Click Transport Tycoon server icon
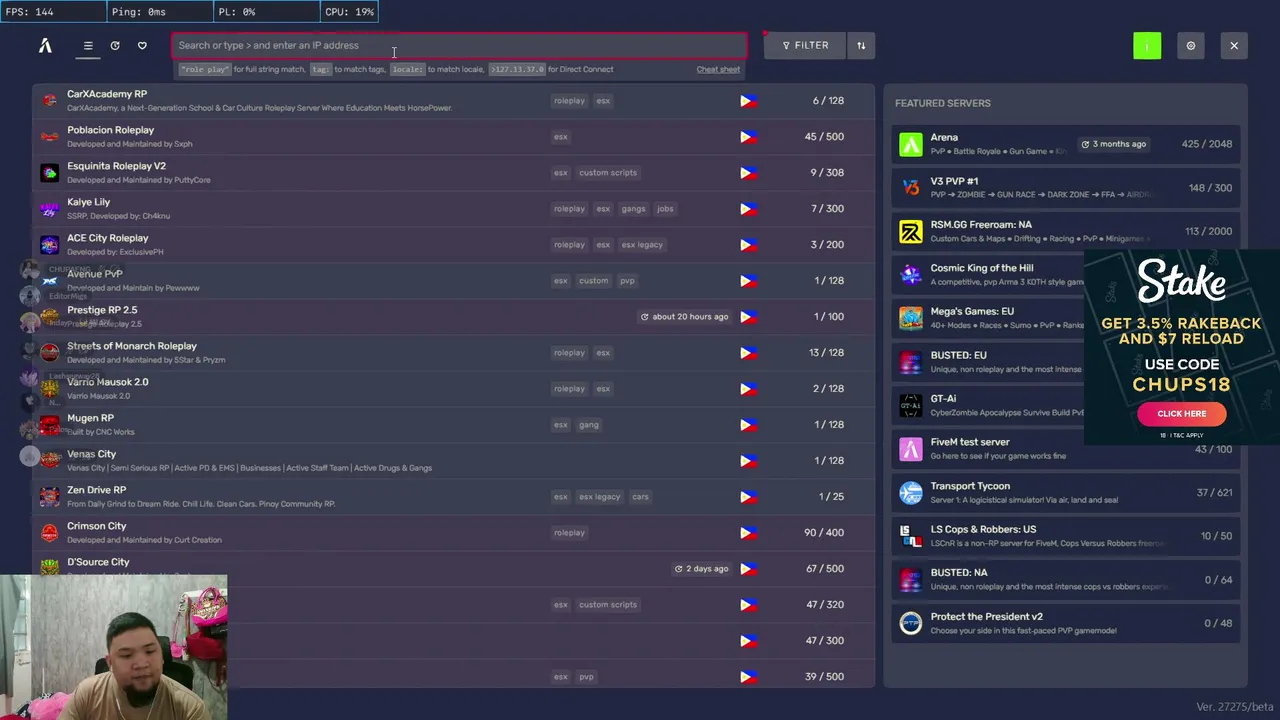The image size is (1280, 720). pyautogui.click(x=910, y=493)
